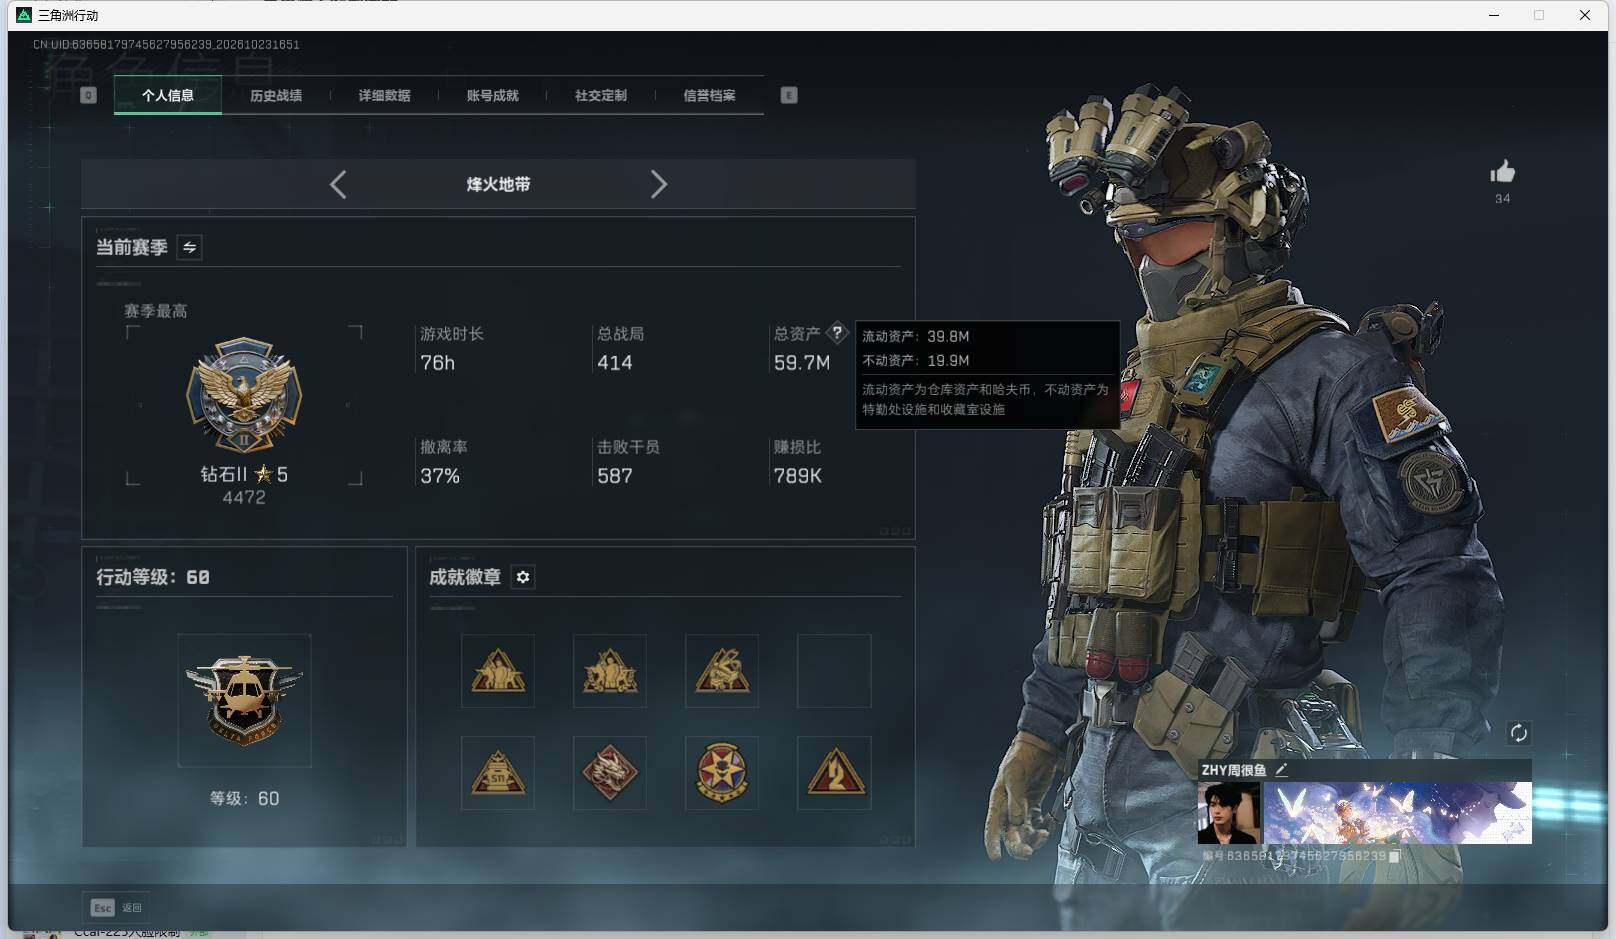Click the E key tab switch icon
Image resolution: width=1616 pixels, height=939 pixels.
tap(789, 95)
